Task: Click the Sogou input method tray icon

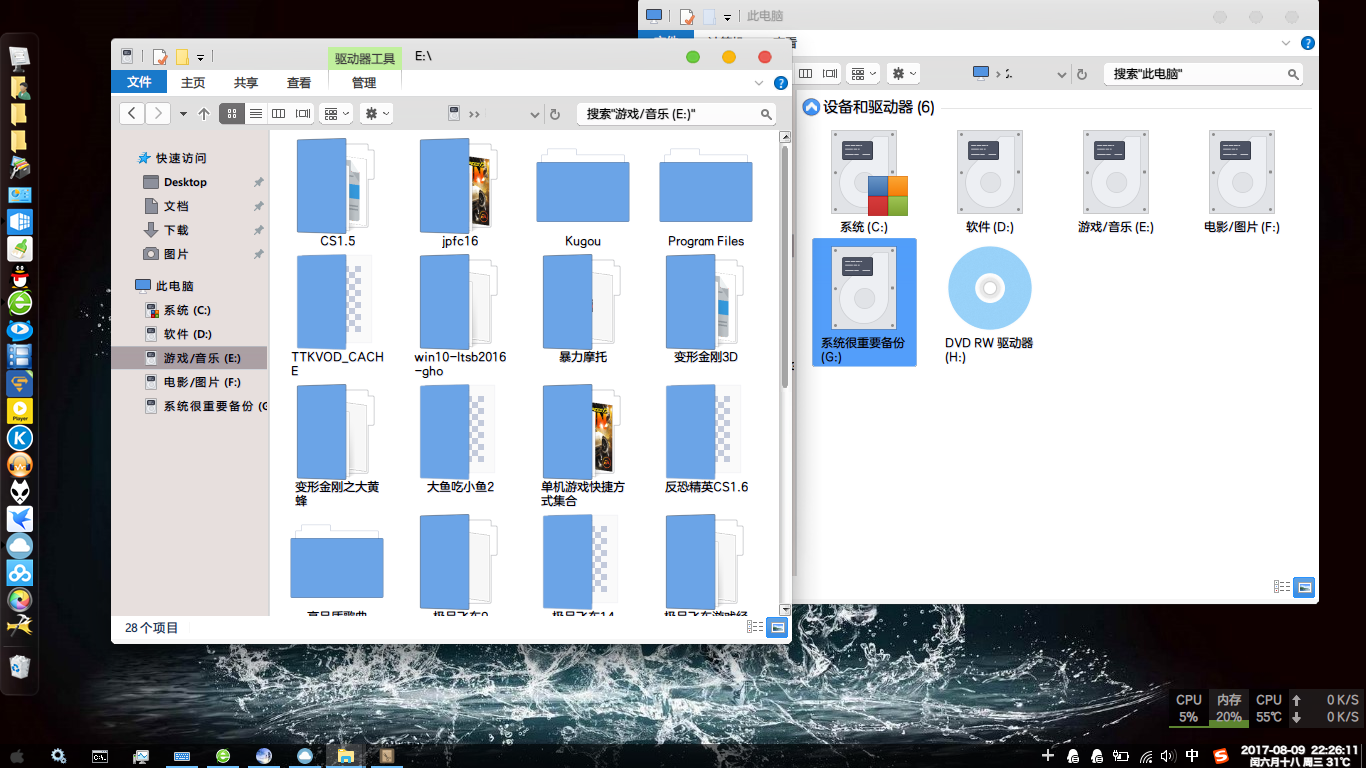Action: [1221, 756]
